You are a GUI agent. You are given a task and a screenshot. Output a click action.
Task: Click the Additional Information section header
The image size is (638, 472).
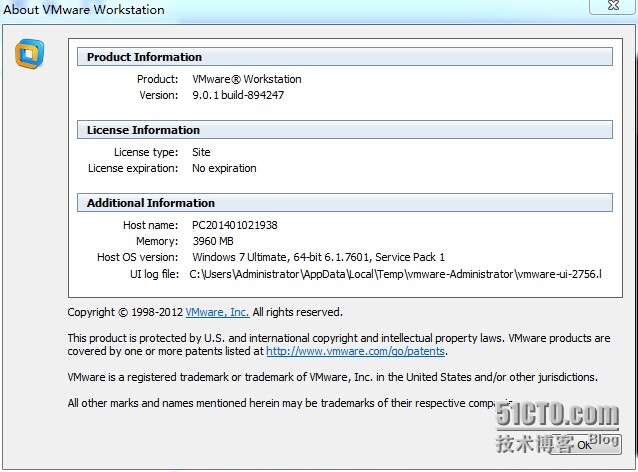pos(345,203)
